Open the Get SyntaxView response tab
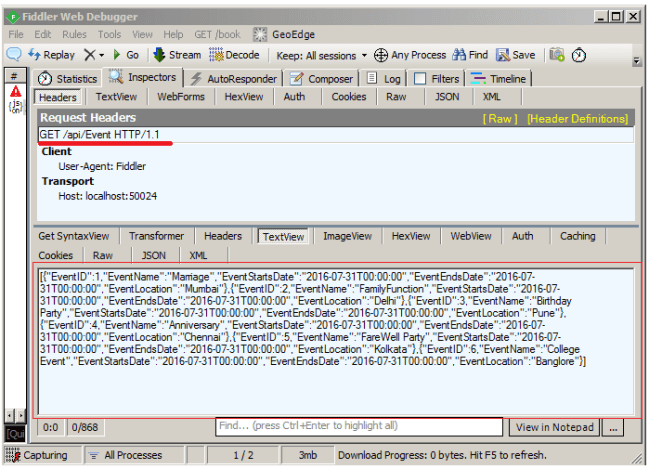 74,236
